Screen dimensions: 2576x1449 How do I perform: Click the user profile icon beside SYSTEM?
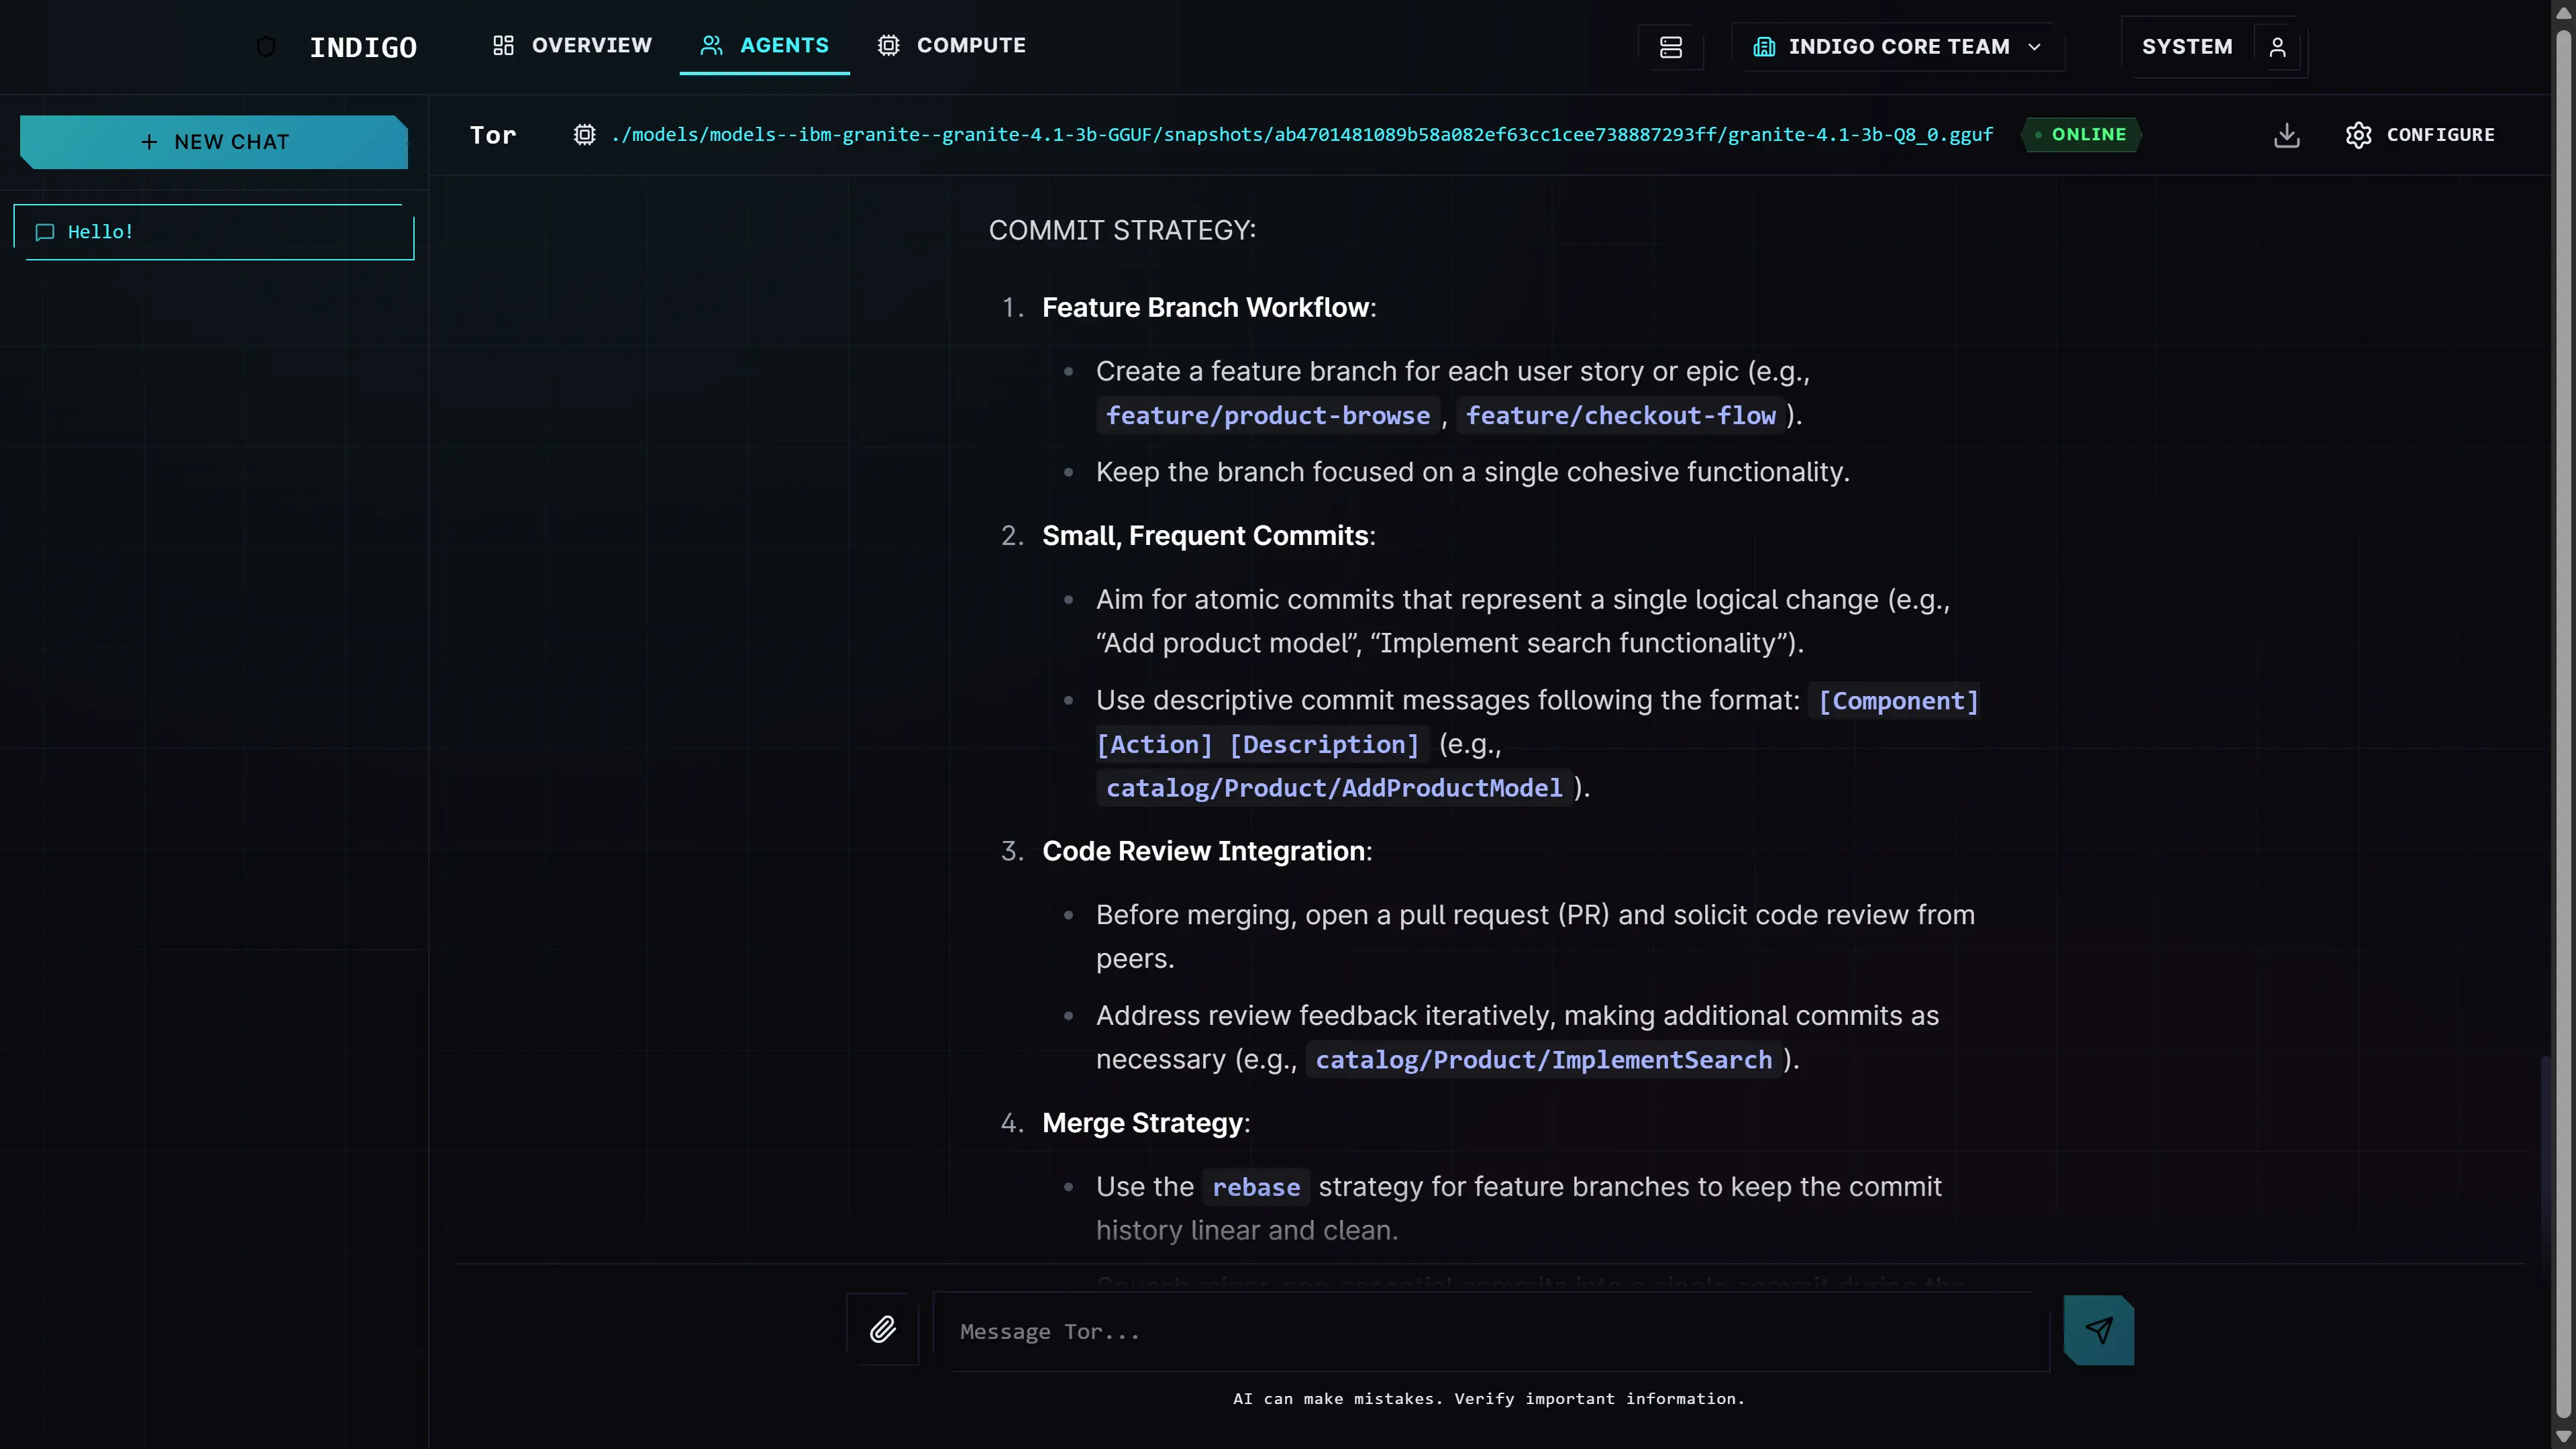pyautogui.click(x=2277, y=47)
